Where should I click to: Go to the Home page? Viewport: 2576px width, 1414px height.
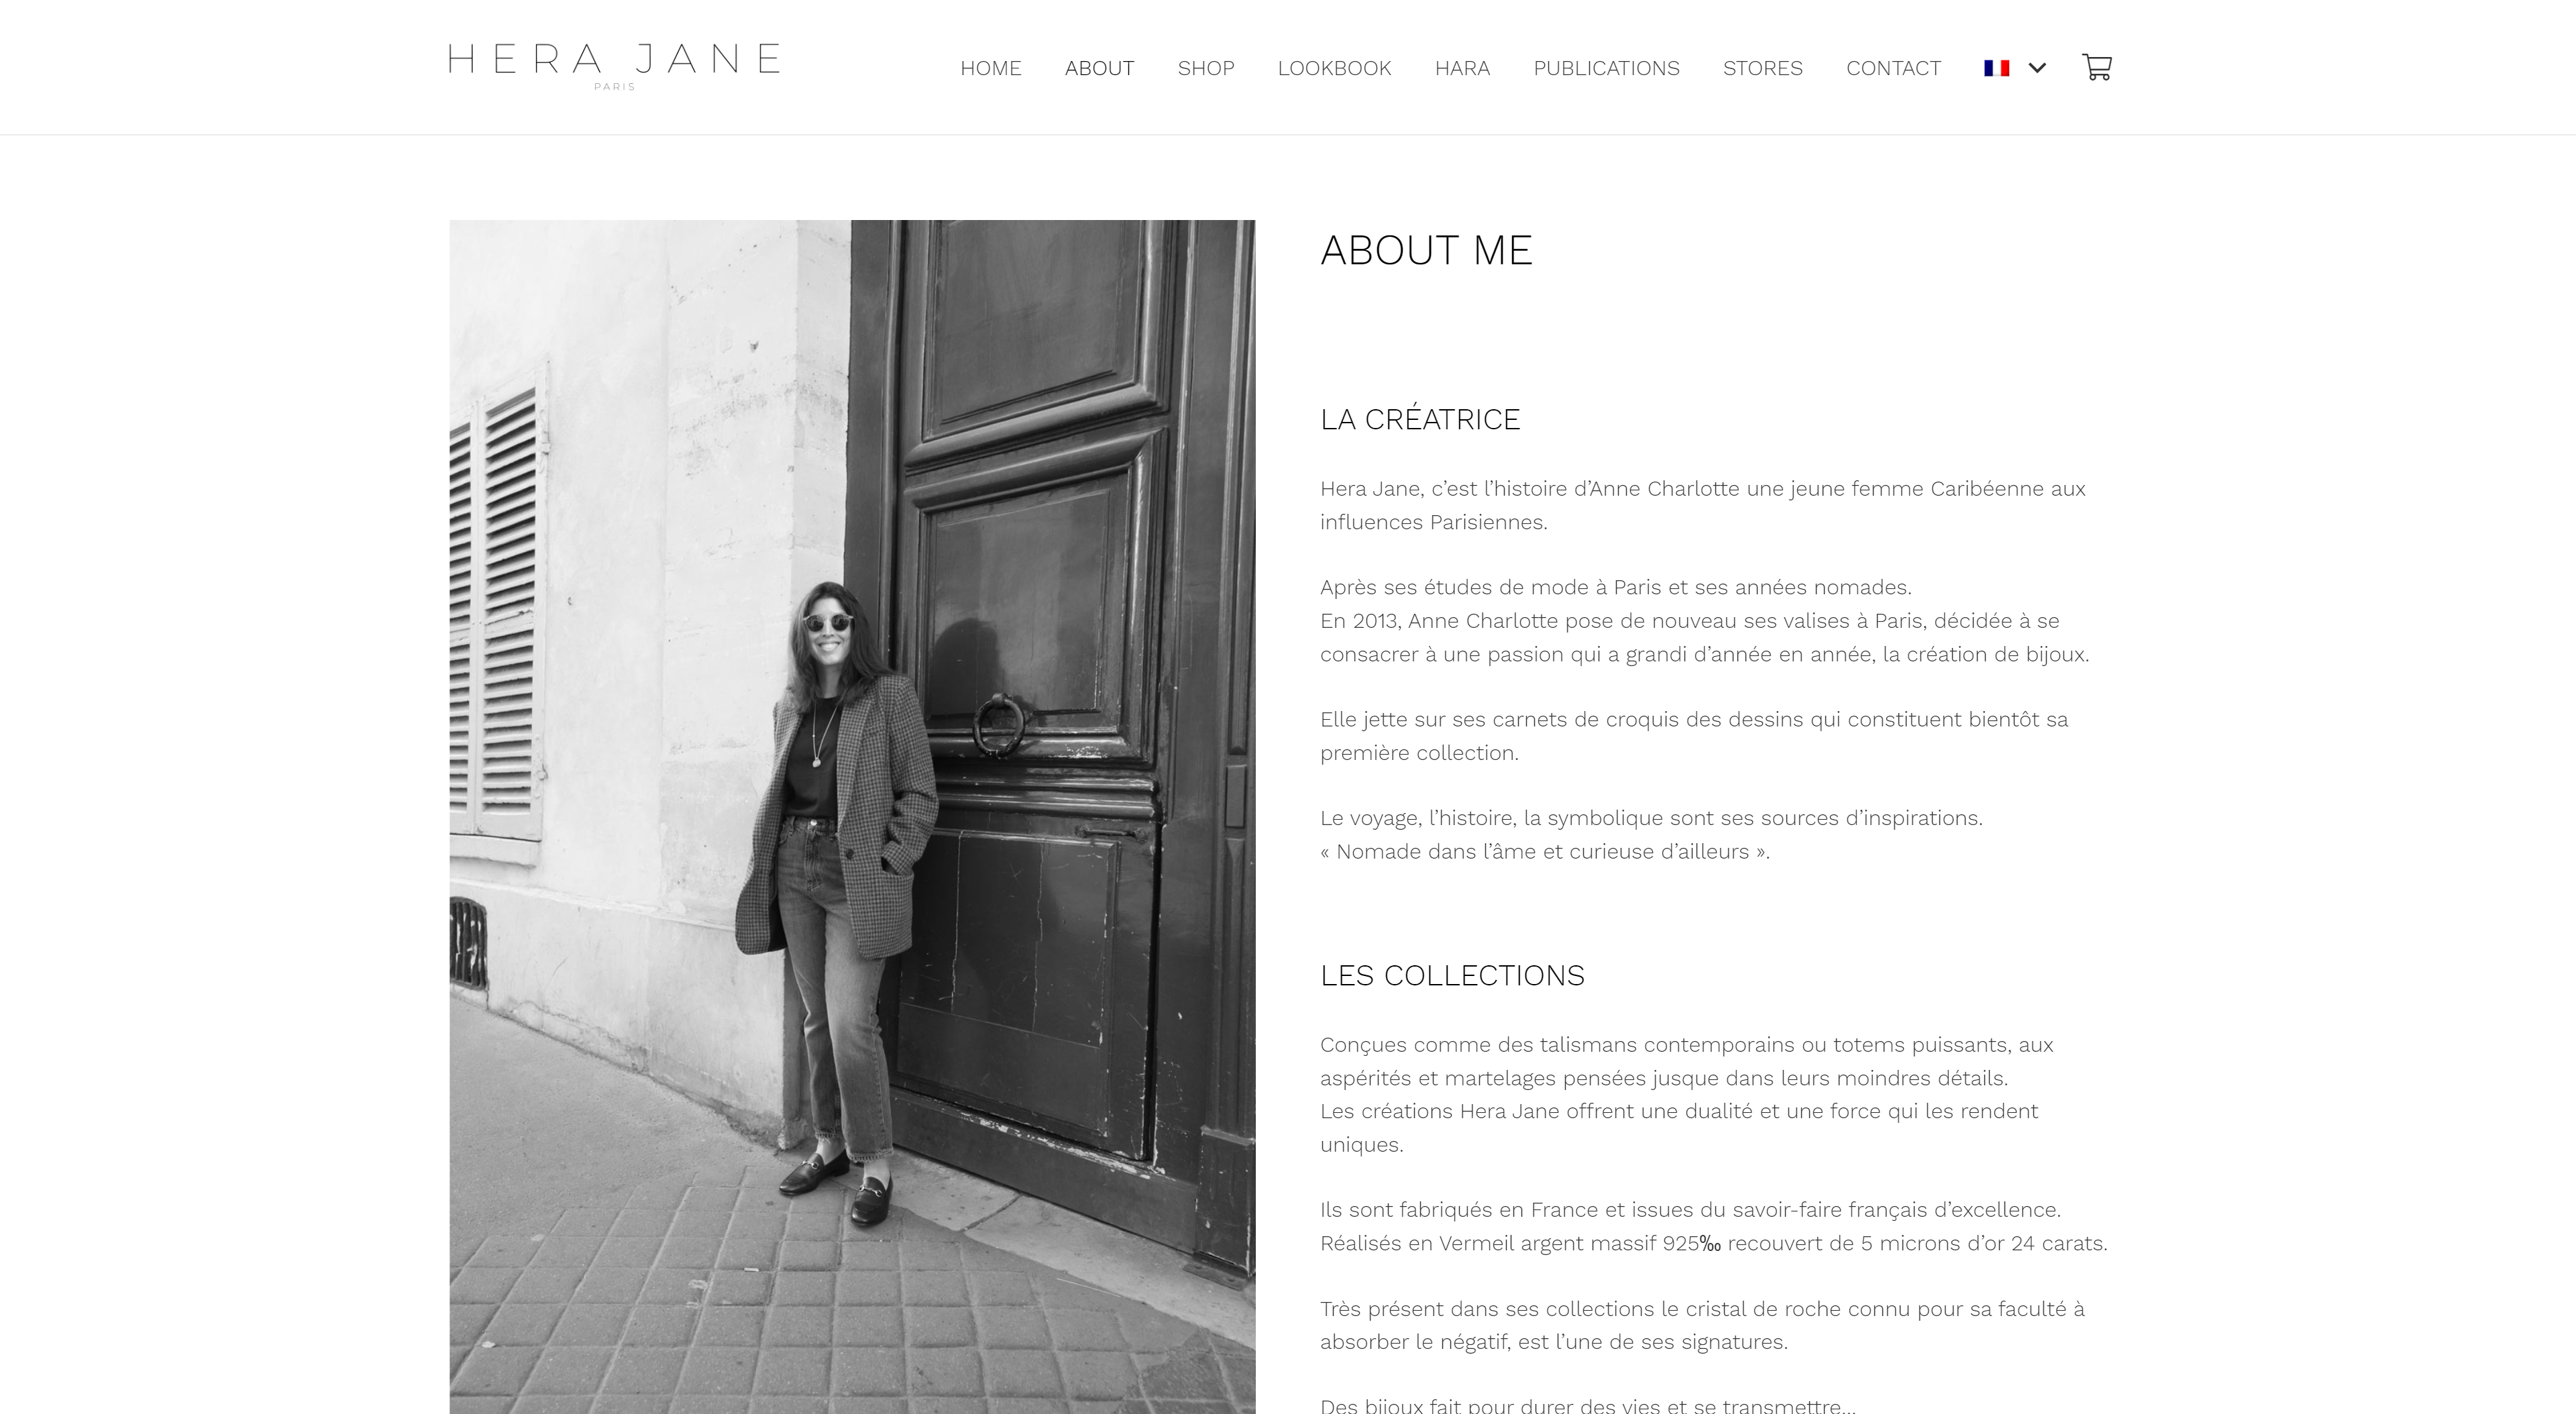pos(990,68)
